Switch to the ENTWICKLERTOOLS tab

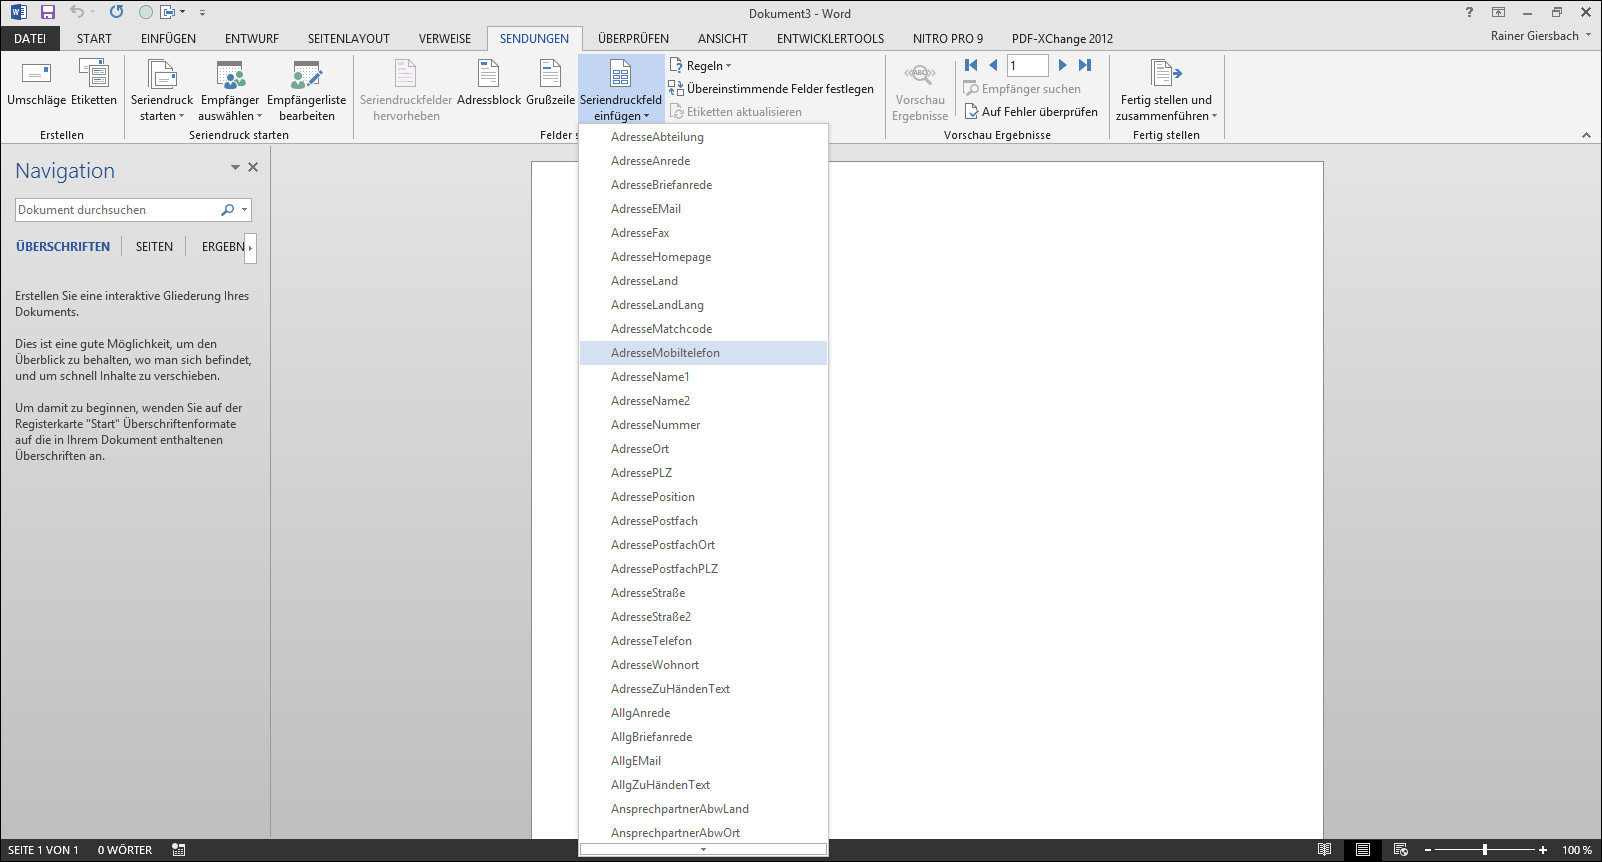830,39
